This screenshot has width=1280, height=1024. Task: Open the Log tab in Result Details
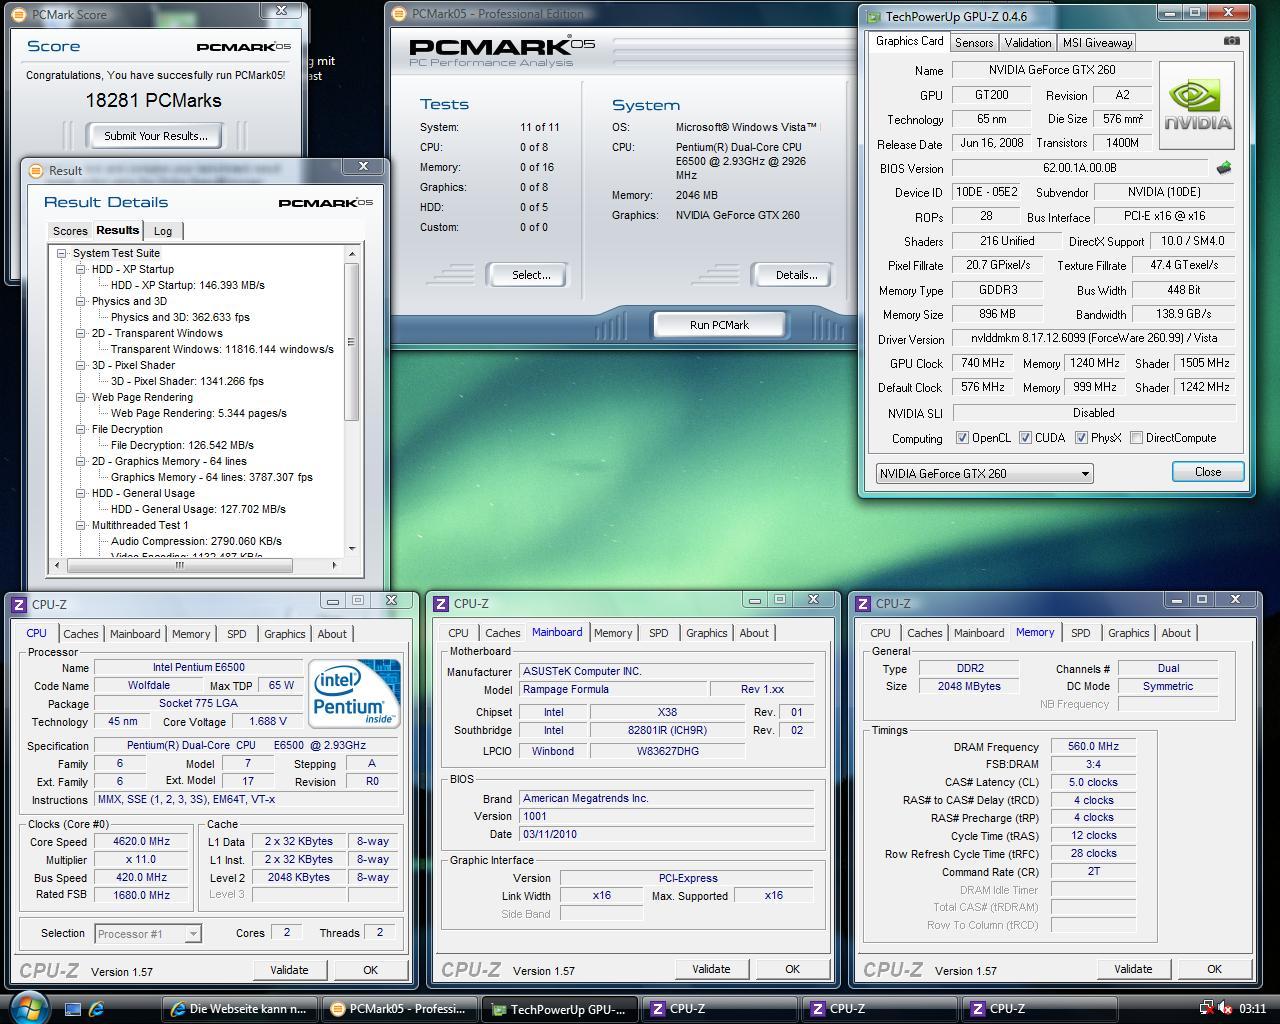point(163,231)
